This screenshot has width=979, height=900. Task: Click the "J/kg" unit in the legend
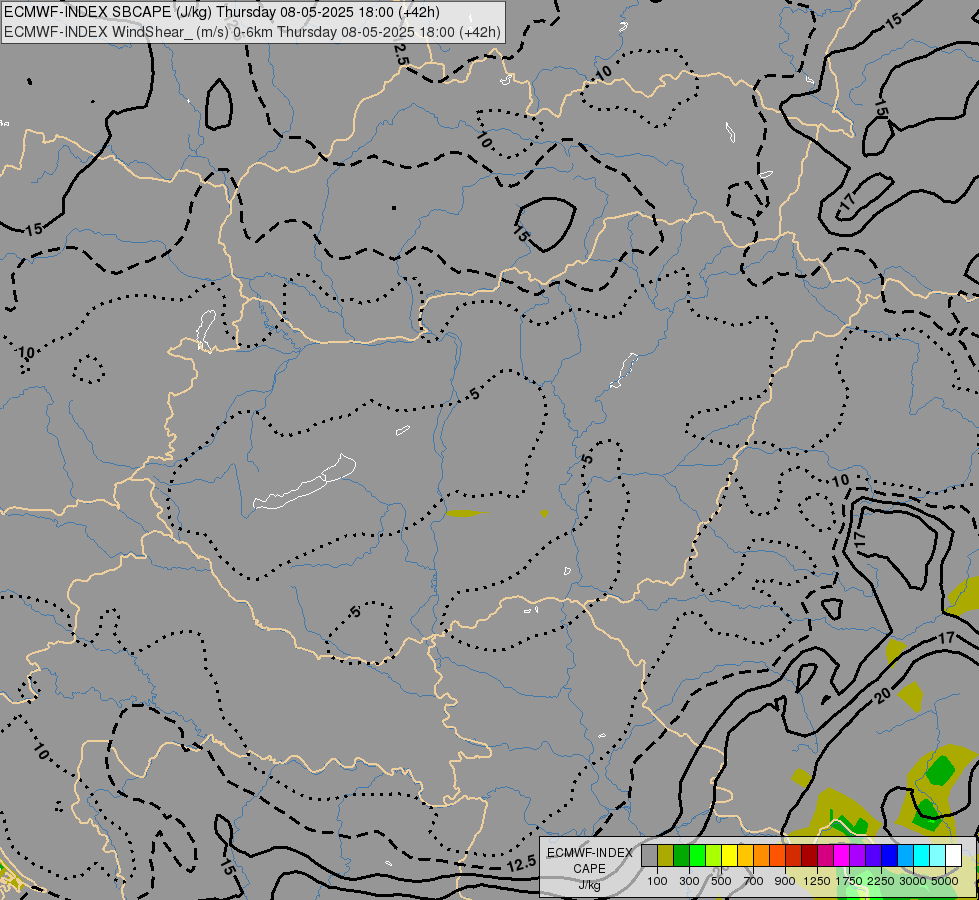click(589, 886)
